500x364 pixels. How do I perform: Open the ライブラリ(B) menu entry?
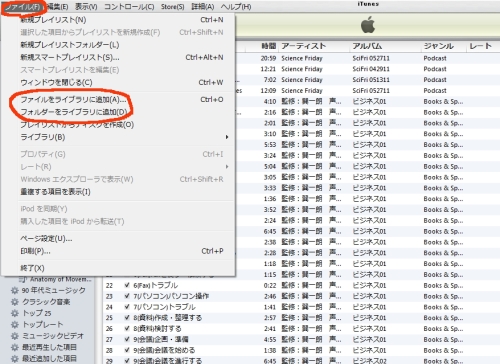point(122,137)
